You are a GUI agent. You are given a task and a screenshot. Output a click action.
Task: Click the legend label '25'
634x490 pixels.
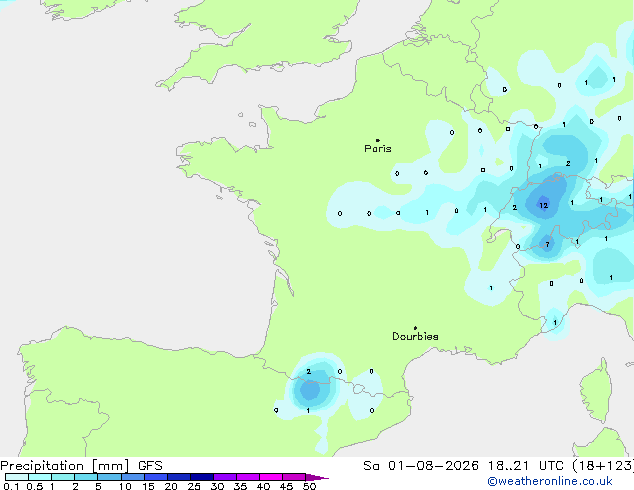click(194, 486)
